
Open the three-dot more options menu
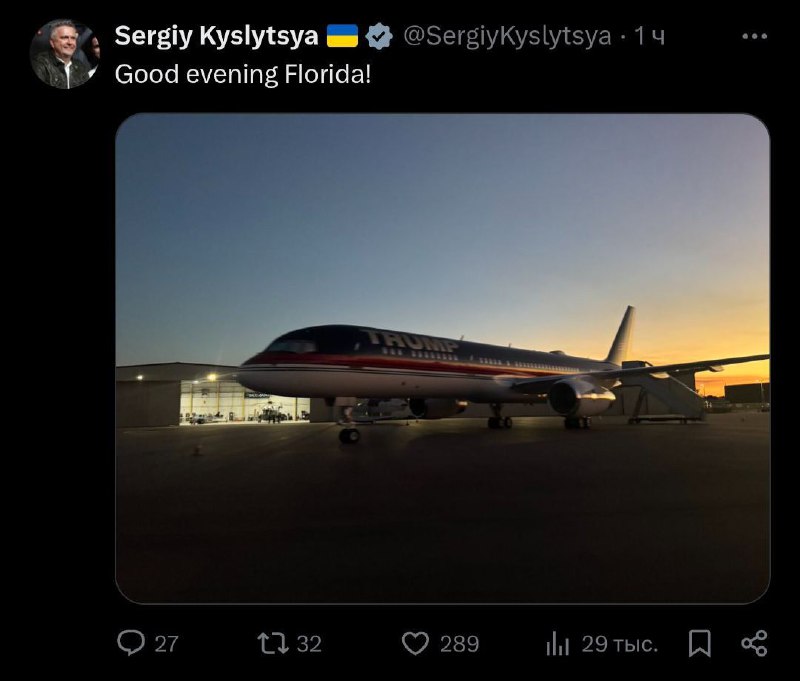coord(754,36)
